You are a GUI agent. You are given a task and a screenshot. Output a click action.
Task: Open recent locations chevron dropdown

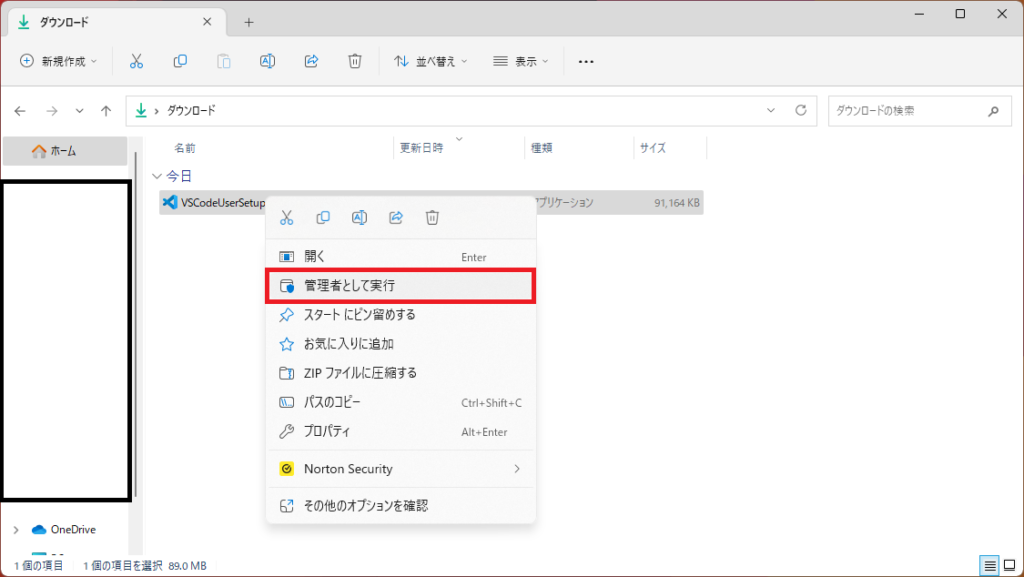click(79, 111)
